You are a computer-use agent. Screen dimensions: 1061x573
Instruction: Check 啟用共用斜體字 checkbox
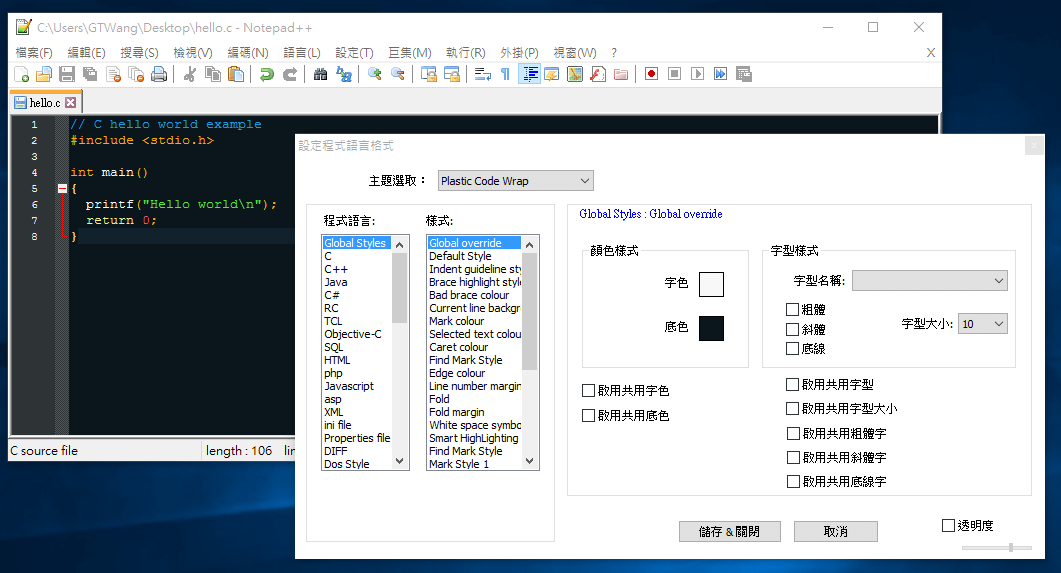[793, 457]
